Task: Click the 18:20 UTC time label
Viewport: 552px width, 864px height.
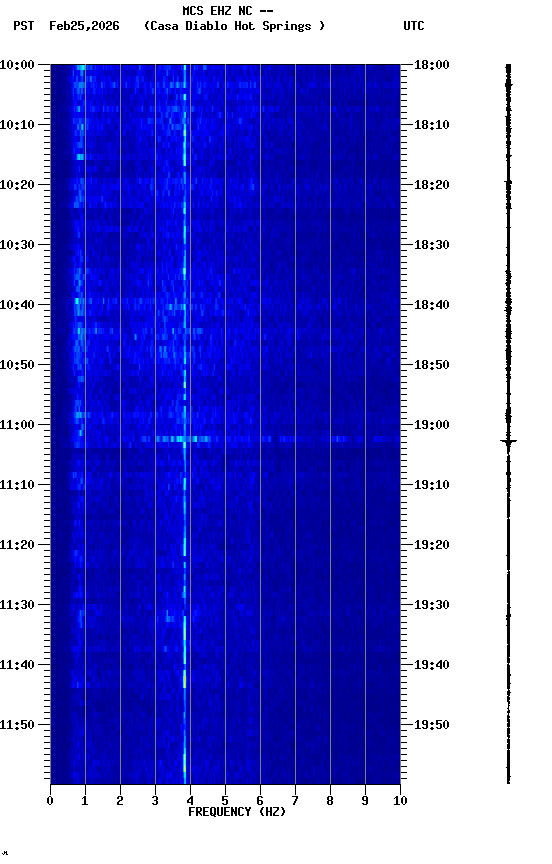Action: click(x=432, y=185)
